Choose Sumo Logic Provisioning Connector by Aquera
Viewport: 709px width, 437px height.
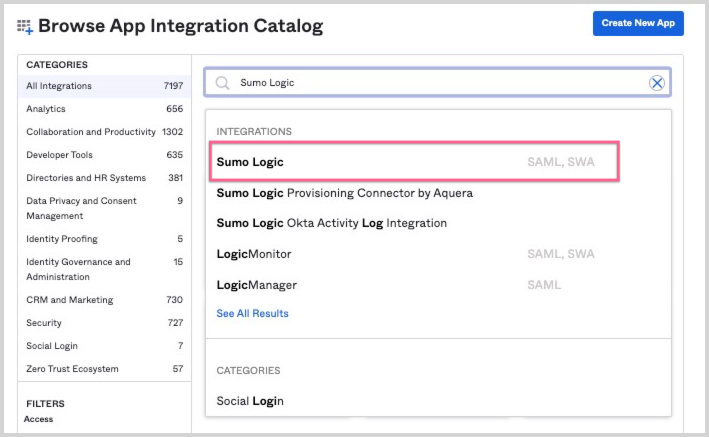click(x=344, y=192)
